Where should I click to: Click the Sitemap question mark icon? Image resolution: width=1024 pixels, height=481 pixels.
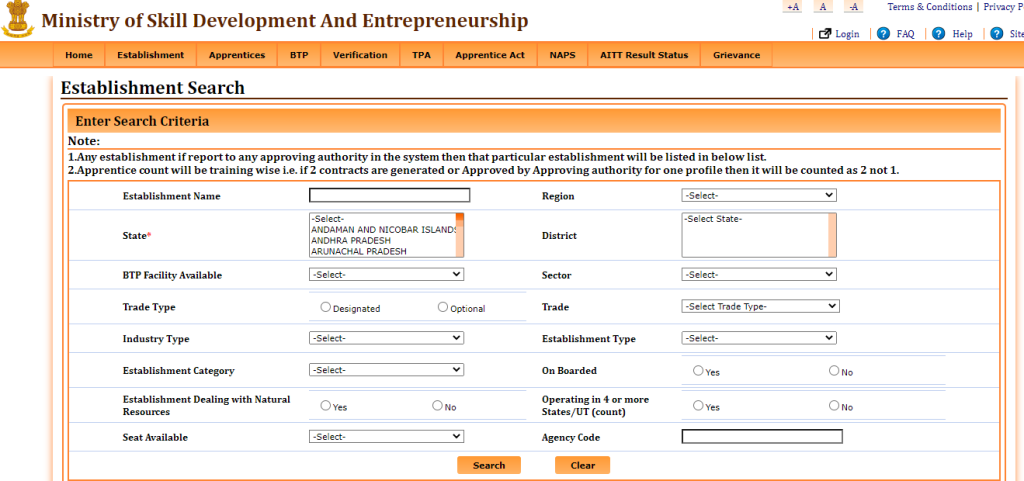coord(997,33)
